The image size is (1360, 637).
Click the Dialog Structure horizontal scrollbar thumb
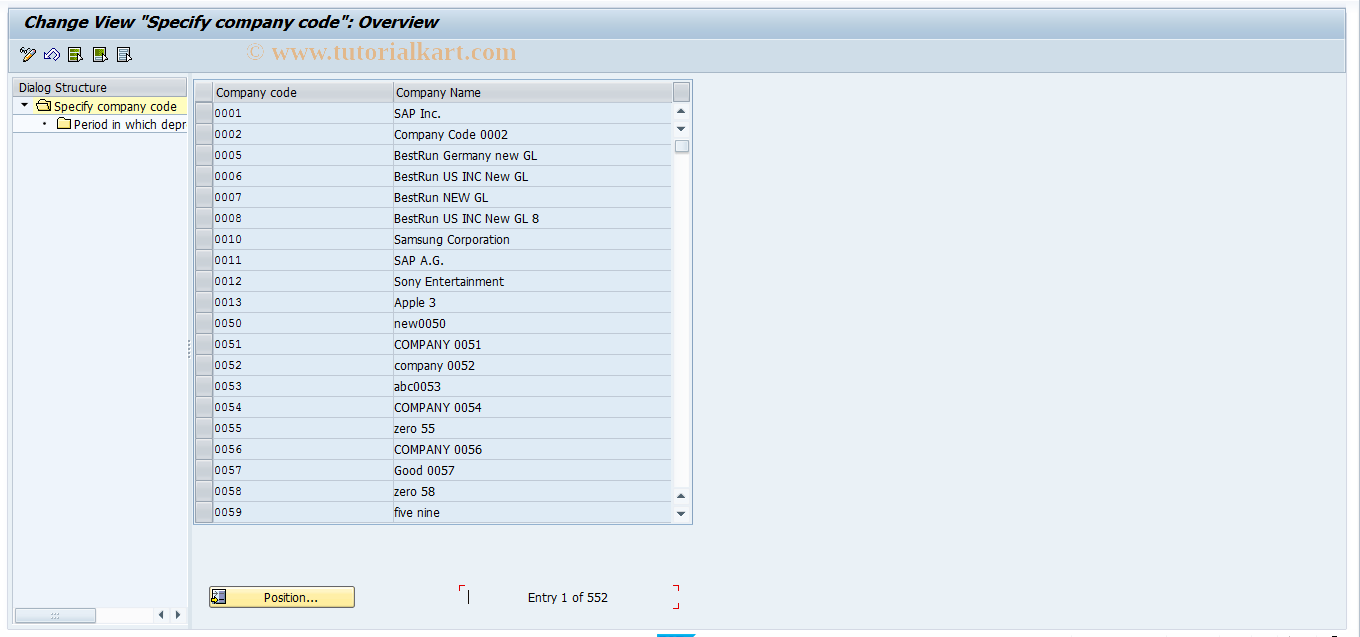55,615
